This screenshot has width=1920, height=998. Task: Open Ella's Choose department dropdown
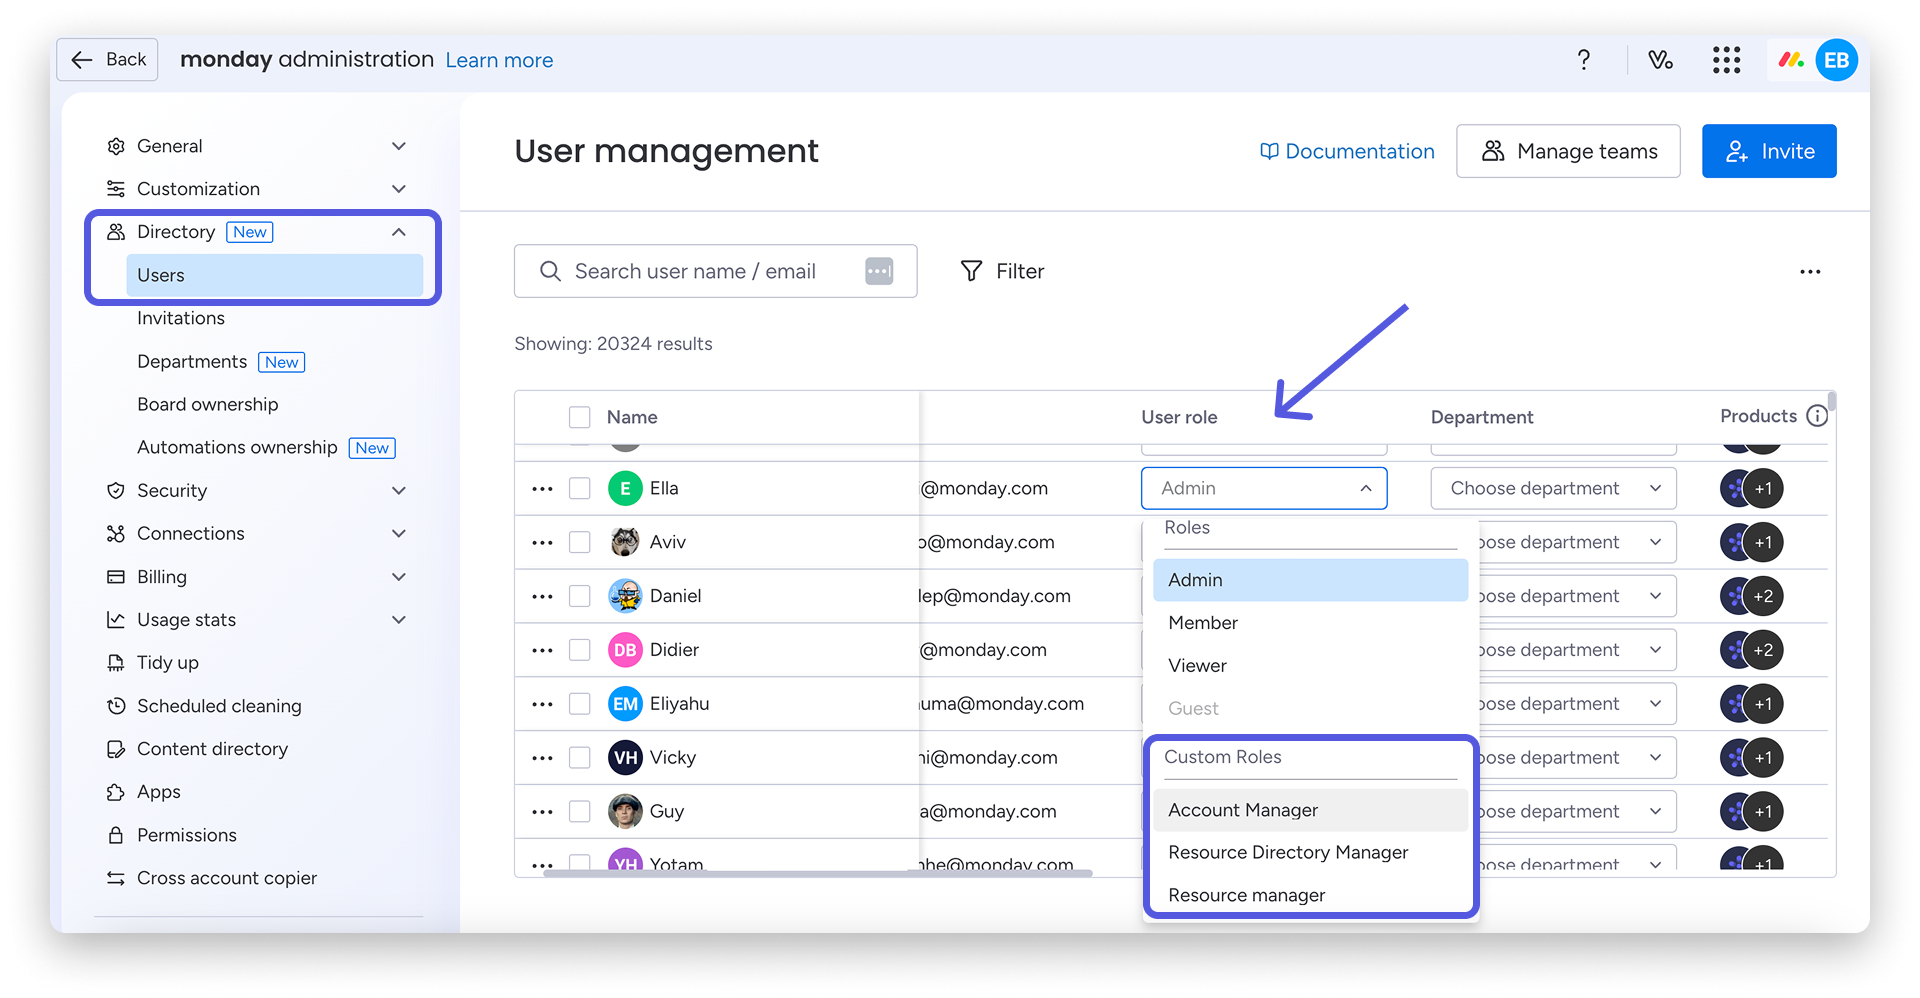(x=1553, y=488)
